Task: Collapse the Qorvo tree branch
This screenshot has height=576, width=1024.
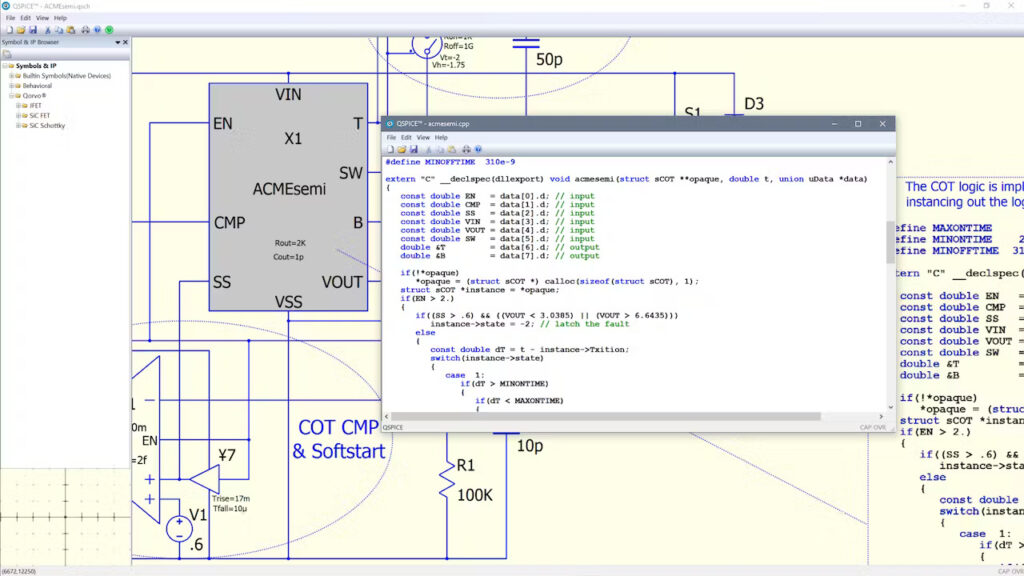Action: coord(10,95)
